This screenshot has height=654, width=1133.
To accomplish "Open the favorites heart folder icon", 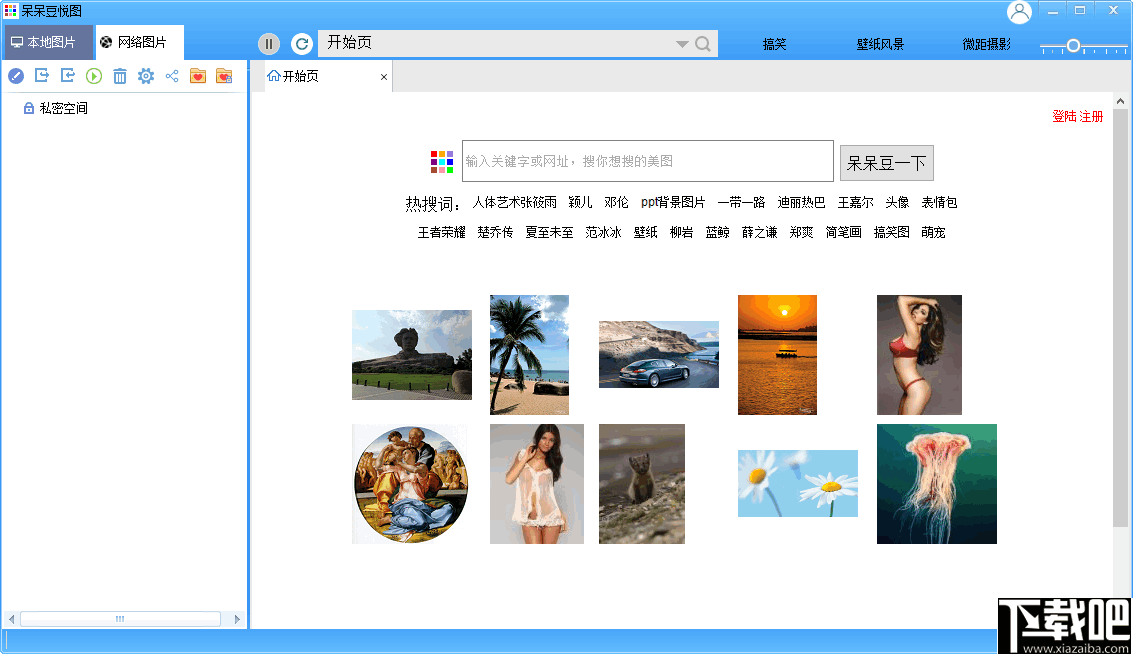I will pos(198,76).
